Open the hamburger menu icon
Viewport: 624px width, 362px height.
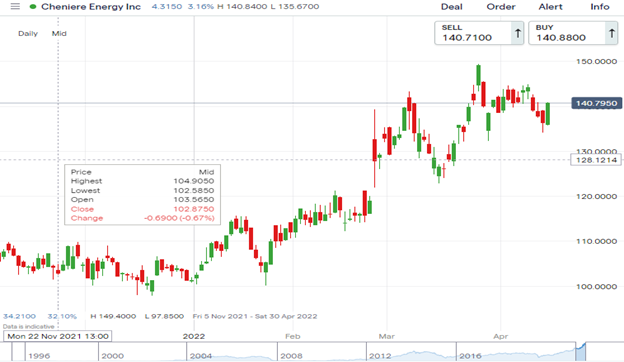point(15,6)
